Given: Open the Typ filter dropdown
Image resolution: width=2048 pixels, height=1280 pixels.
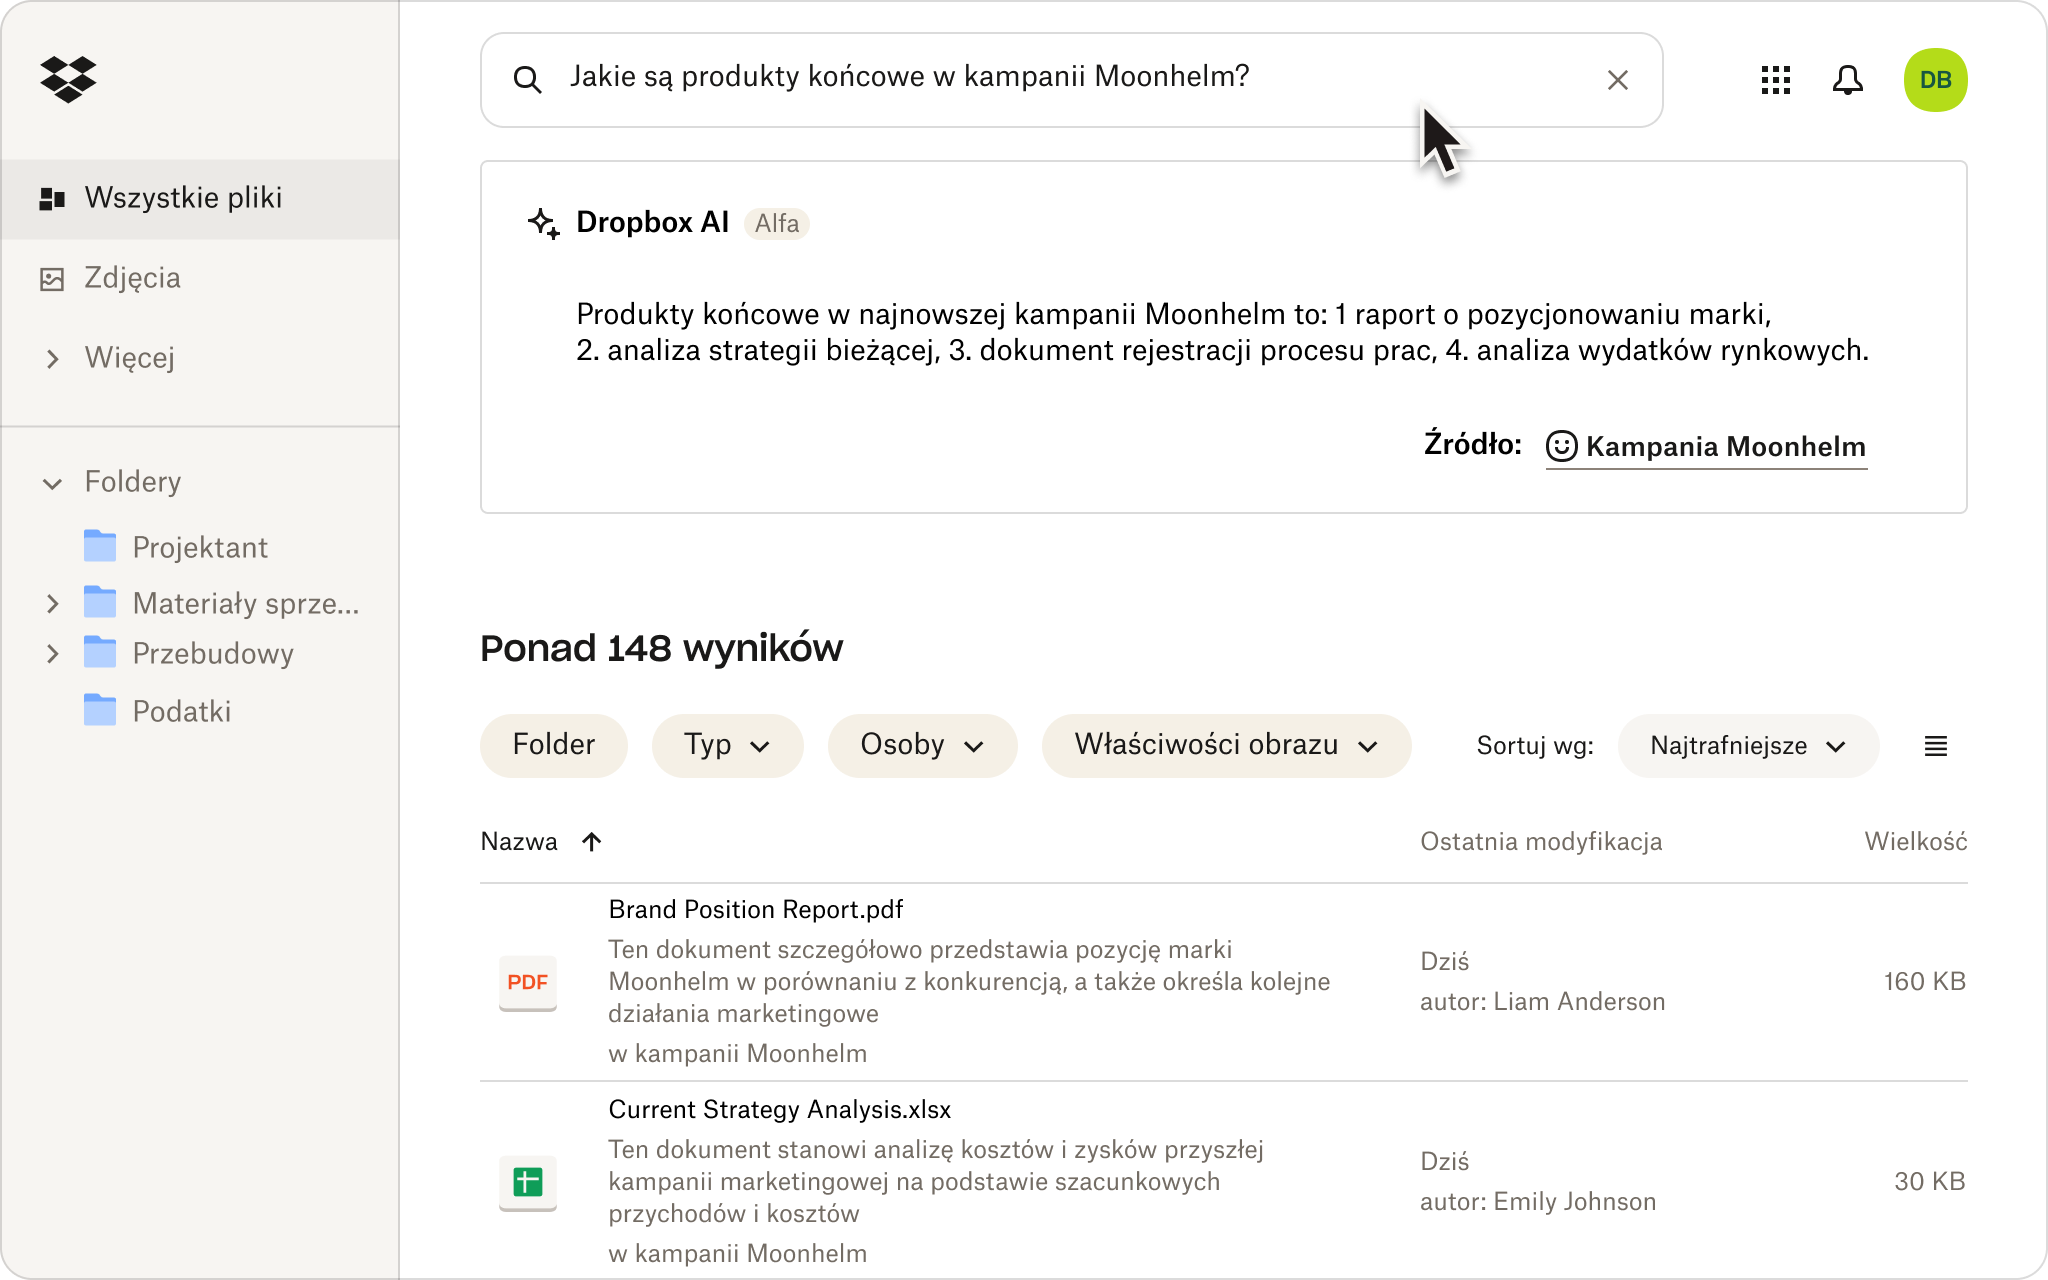Looking at the screenshot, I should 727,745.
